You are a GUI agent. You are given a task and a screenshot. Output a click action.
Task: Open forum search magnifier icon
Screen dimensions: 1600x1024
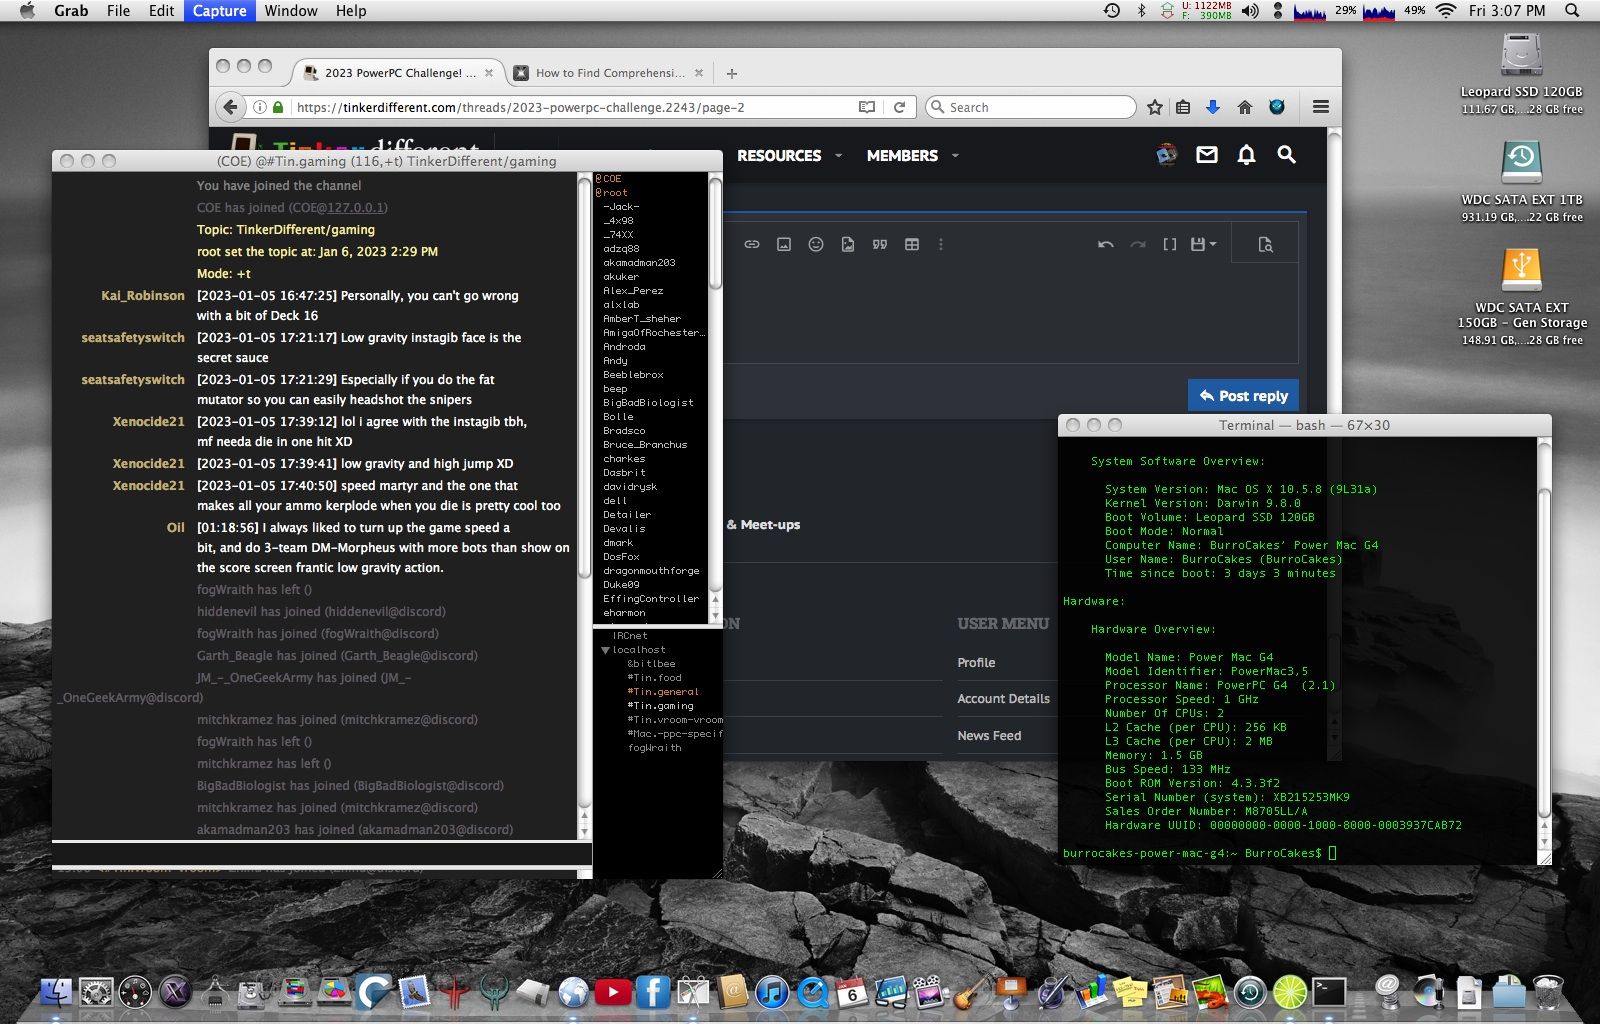(1287, 155)
